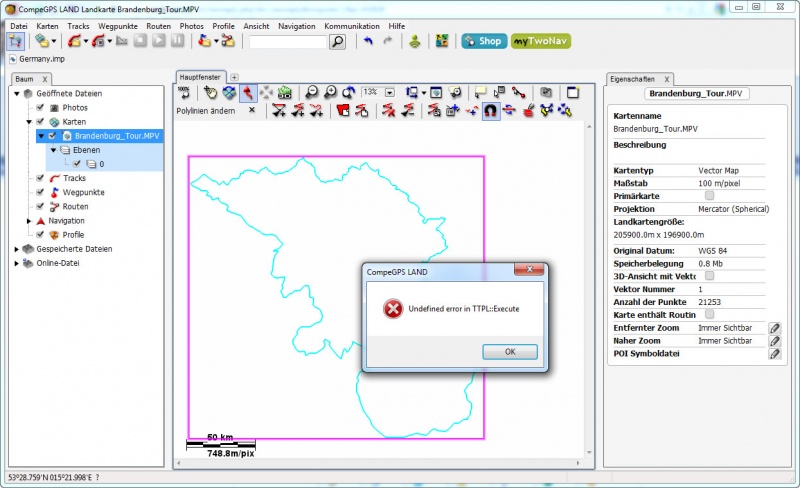Image resolution: width=800 pixels, height=488 pixels.
Task: Click the blue undo arrow icon
Action: [x=368, y=42]
